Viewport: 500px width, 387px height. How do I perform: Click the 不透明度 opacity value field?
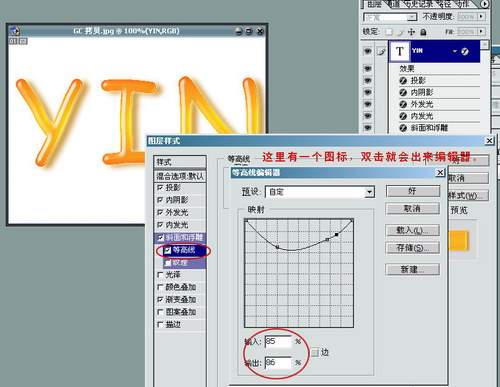tap(467, 16)
